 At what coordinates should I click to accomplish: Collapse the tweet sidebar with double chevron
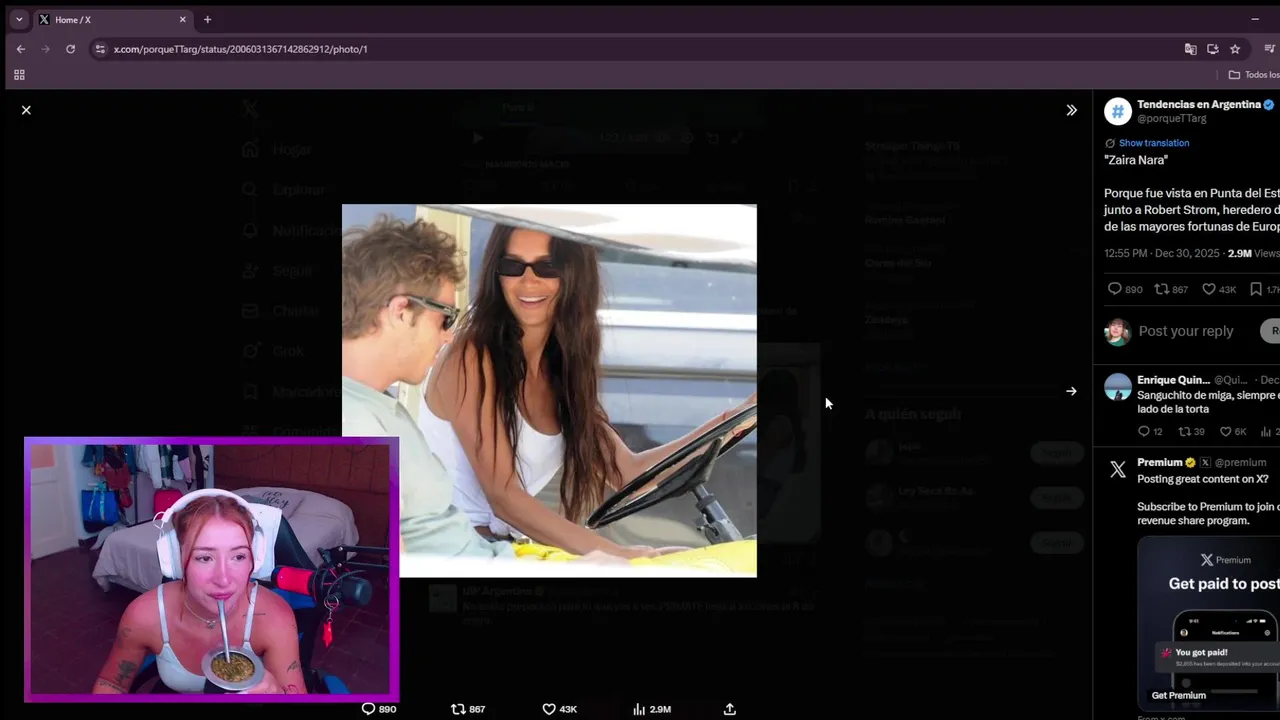click(1071, 110)
